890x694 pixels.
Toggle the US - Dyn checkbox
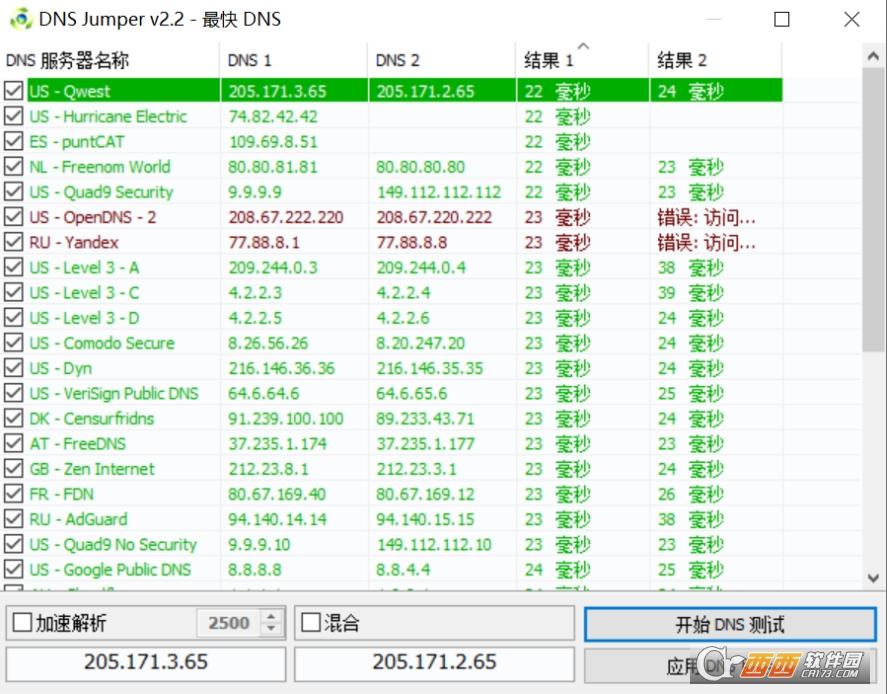(14, 368)
